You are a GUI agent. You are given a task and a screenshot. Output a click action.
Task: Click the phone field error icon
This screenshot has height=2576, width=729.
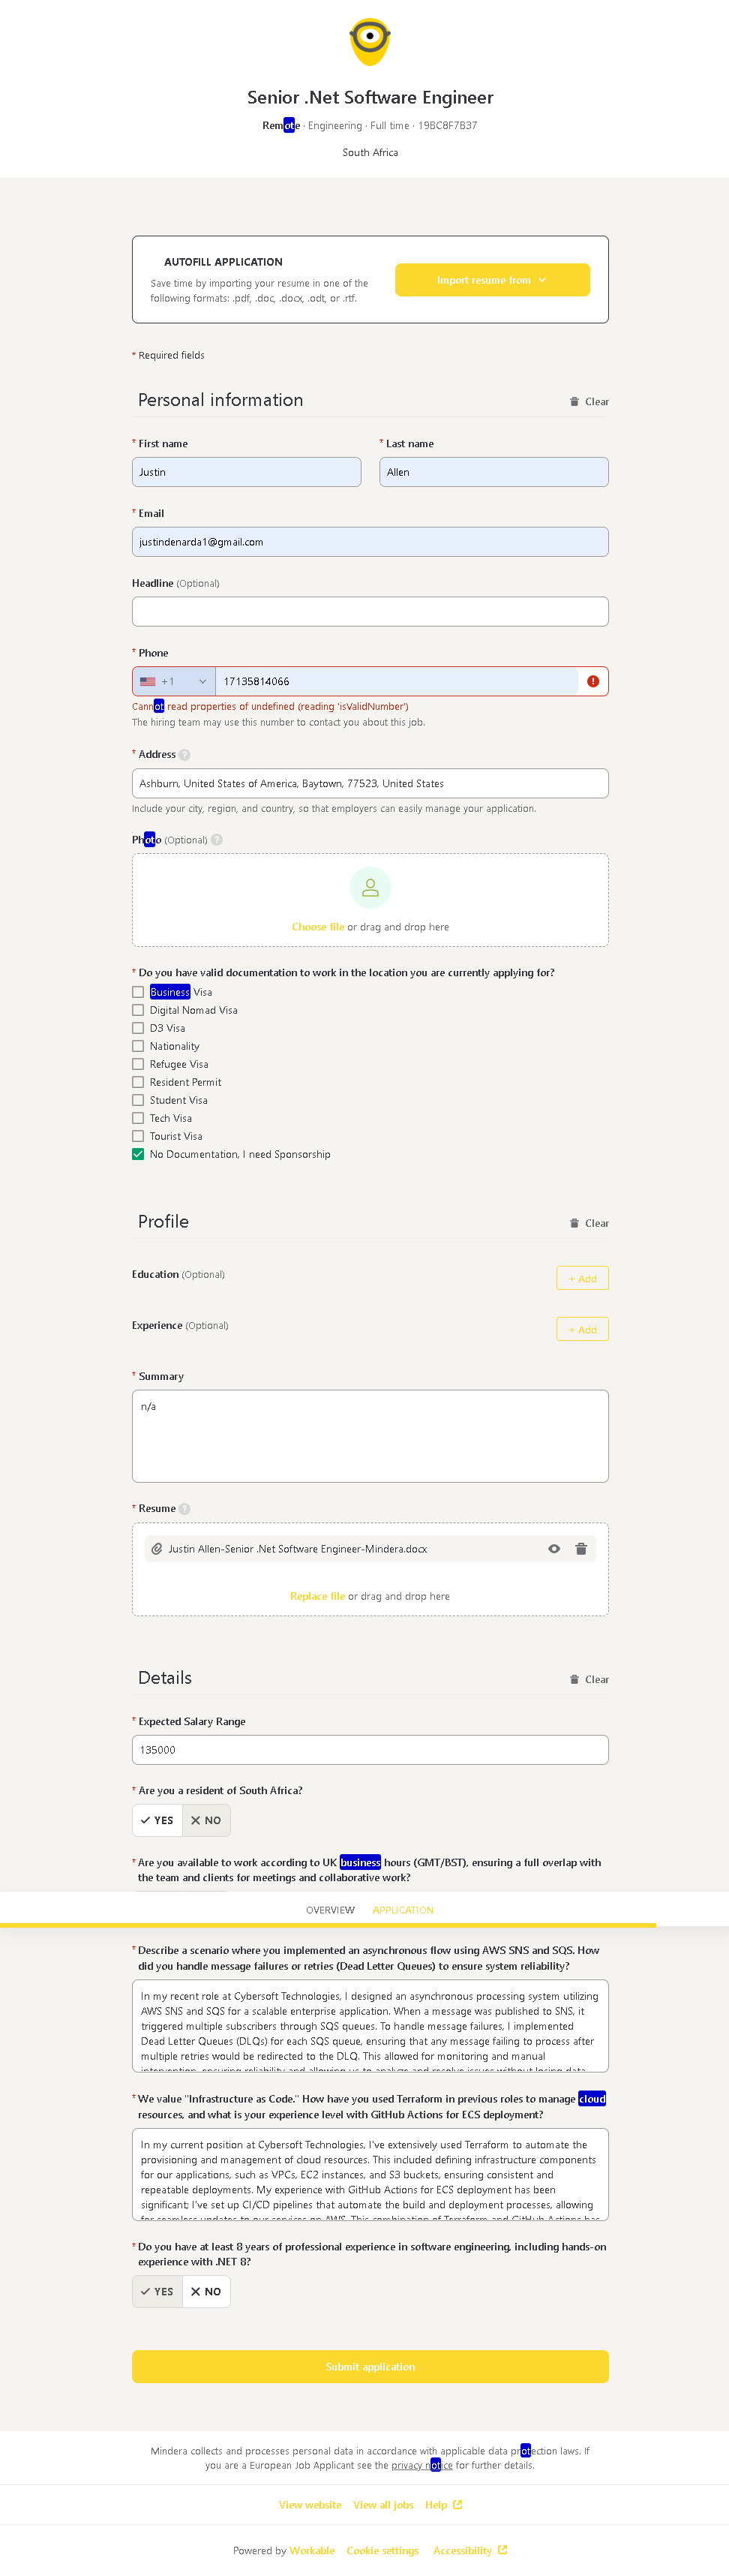(593, 681)
